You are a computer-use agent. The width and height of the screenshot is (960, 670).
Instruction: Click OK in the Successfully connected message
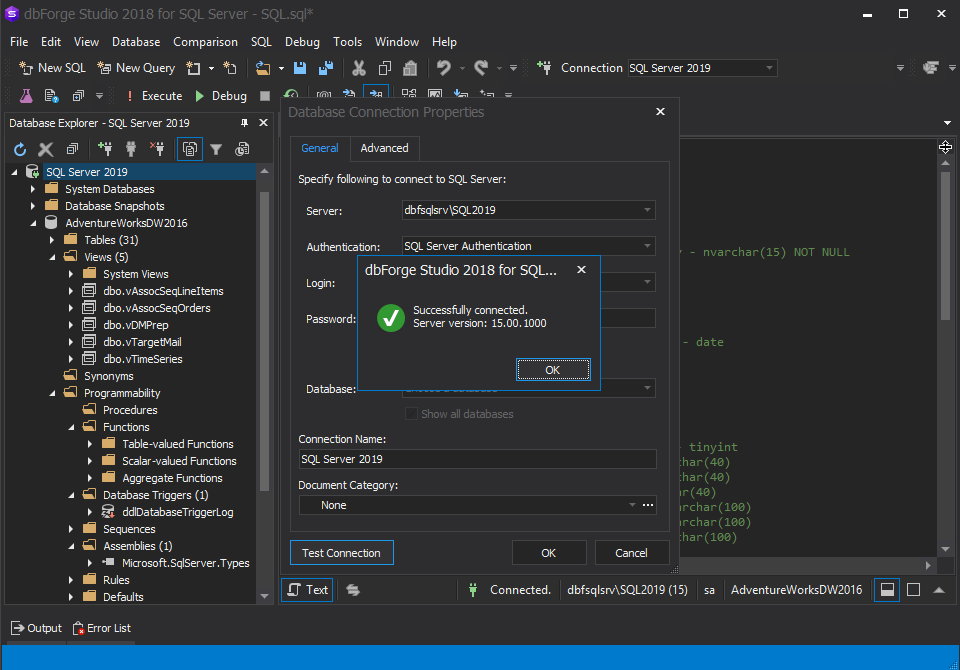pyautogui.click(x=553, y=370)
